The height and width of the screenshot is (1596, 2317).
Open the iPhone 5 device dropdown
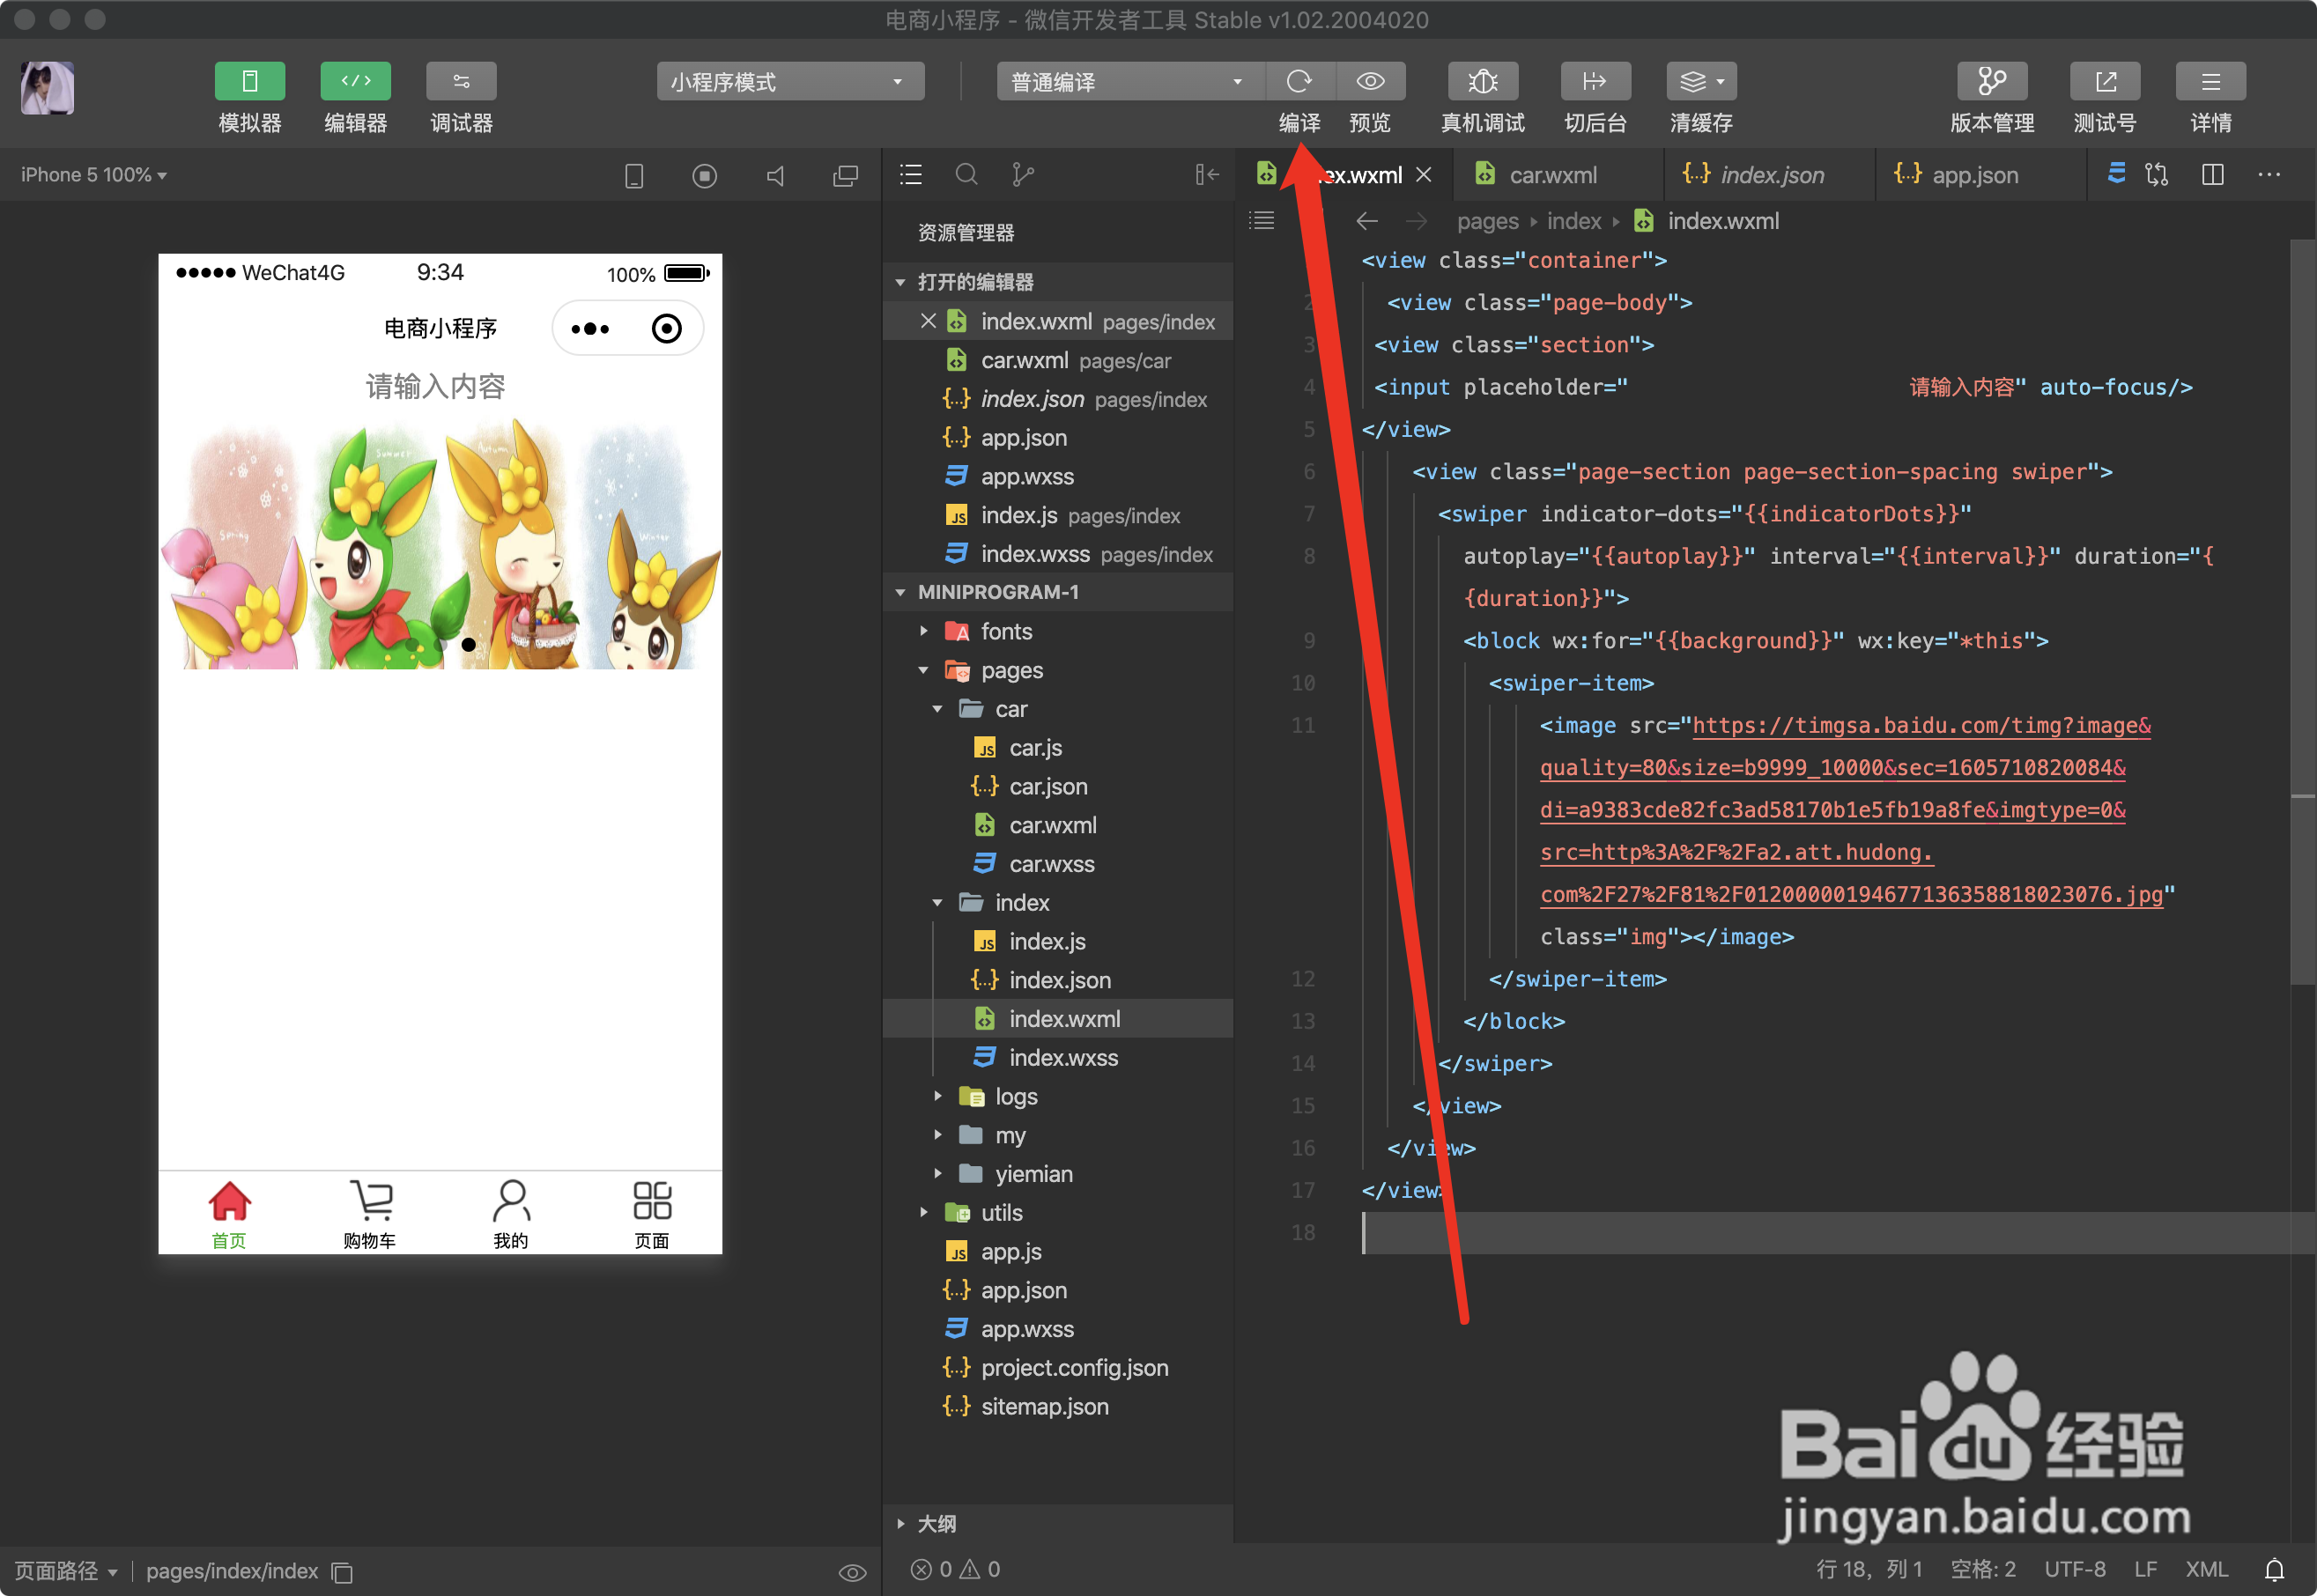[x=94, y=175]
